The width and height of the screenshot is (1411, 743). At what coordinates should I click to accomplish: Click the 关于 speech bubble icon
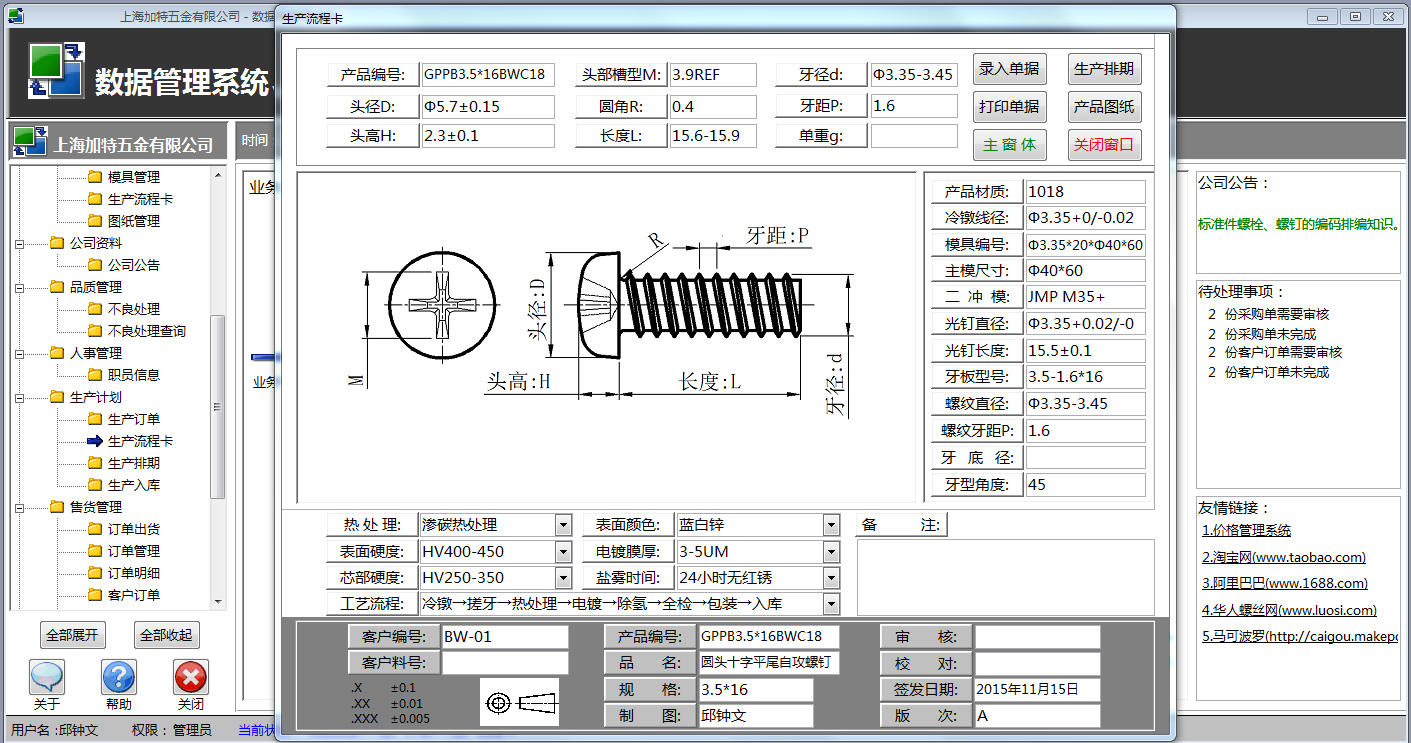(47, 677)
